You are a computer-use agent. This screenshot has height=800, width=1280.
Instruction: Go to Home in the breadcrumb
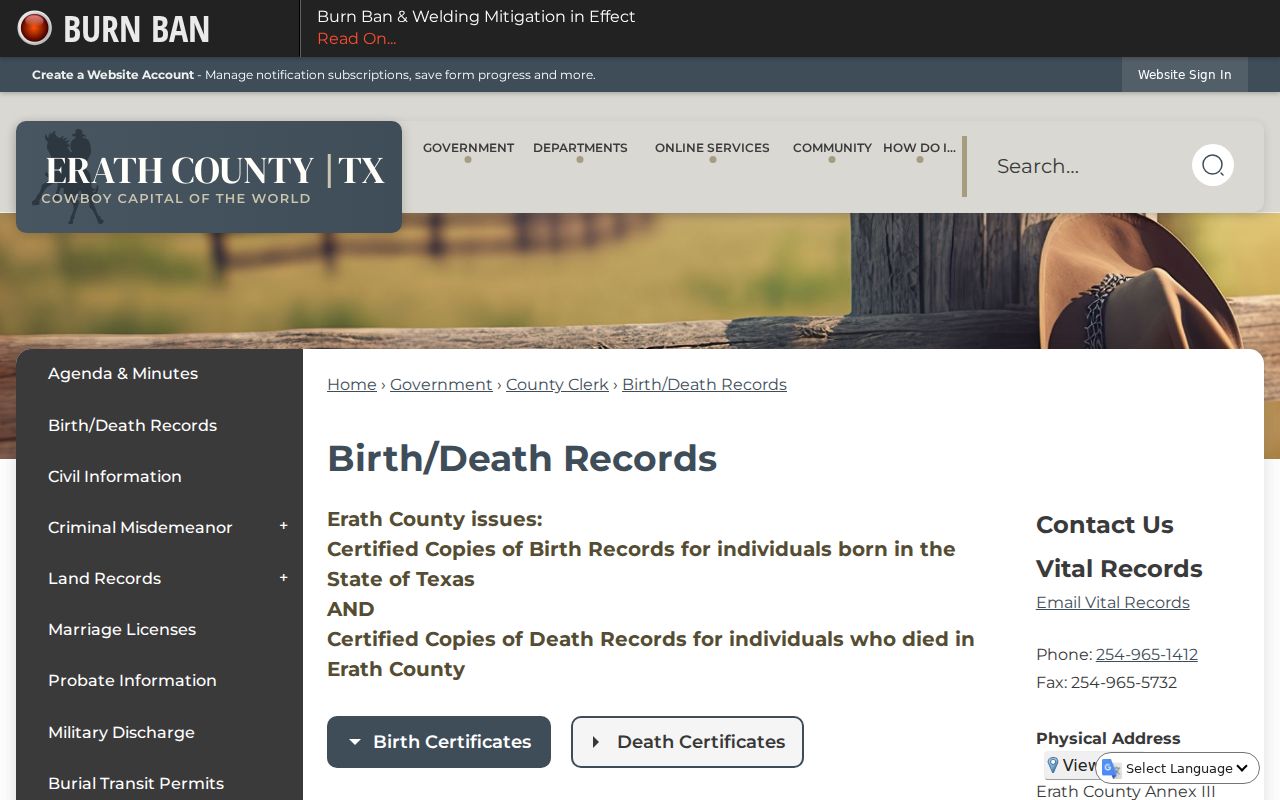pos(352,384)
